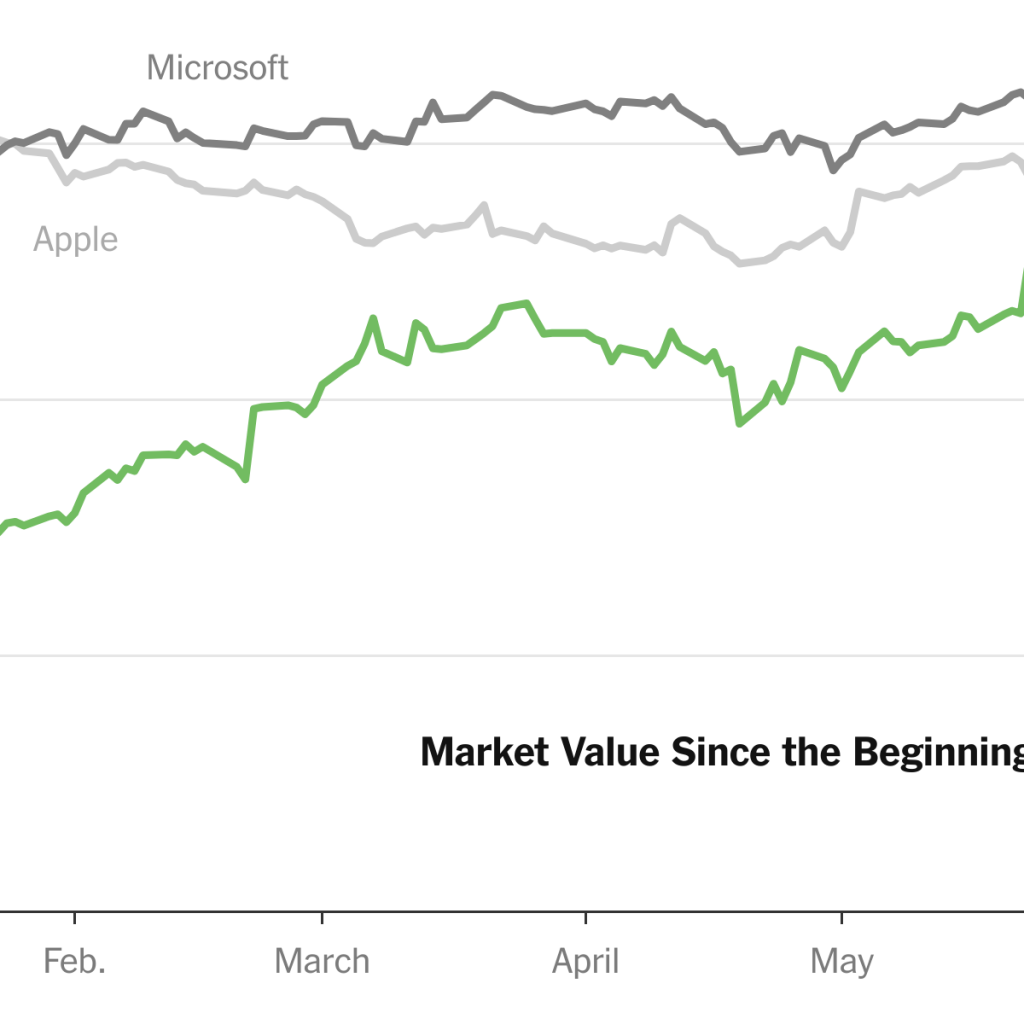Click the Apple line label
Image resolution: width=1024 pixels, height=1024 pixels.
click(76, 240)
